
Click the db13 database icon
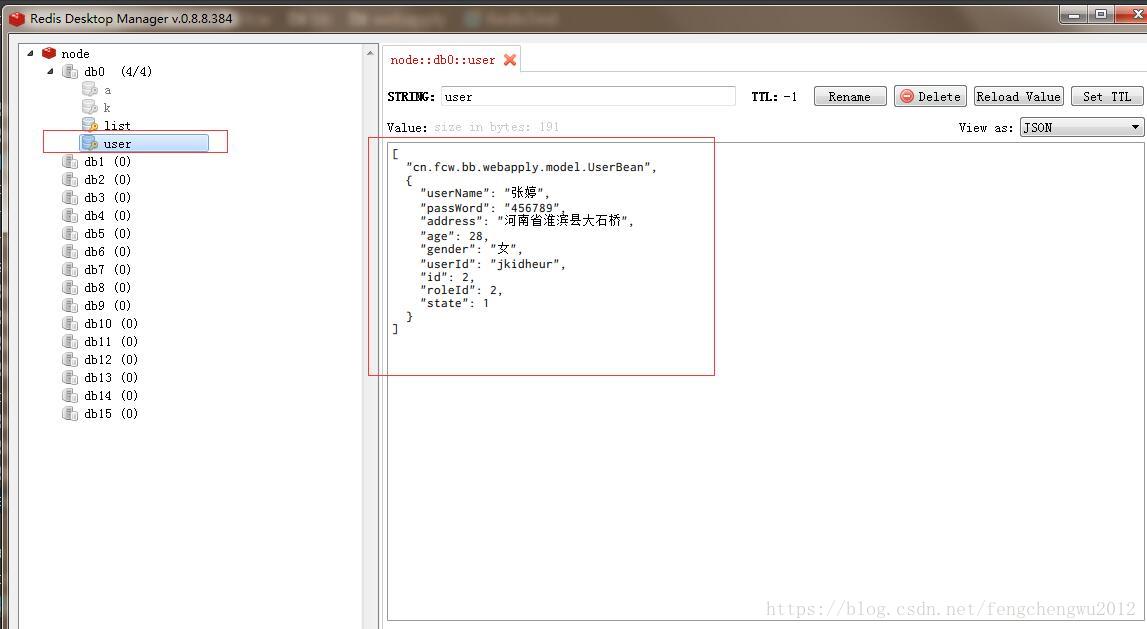[70, 377]
